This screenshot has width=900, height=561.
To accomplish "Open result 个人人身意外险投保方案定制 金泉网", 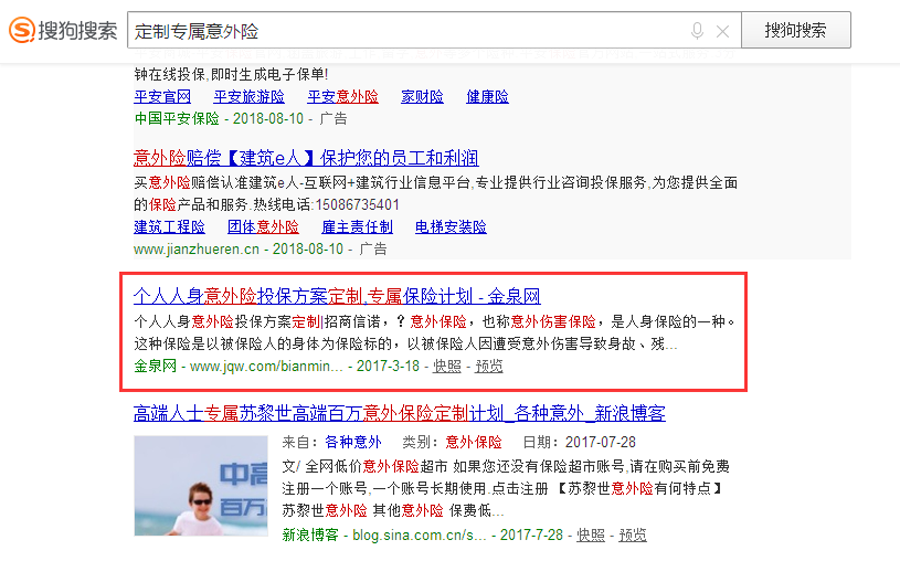I will (337, 296).
